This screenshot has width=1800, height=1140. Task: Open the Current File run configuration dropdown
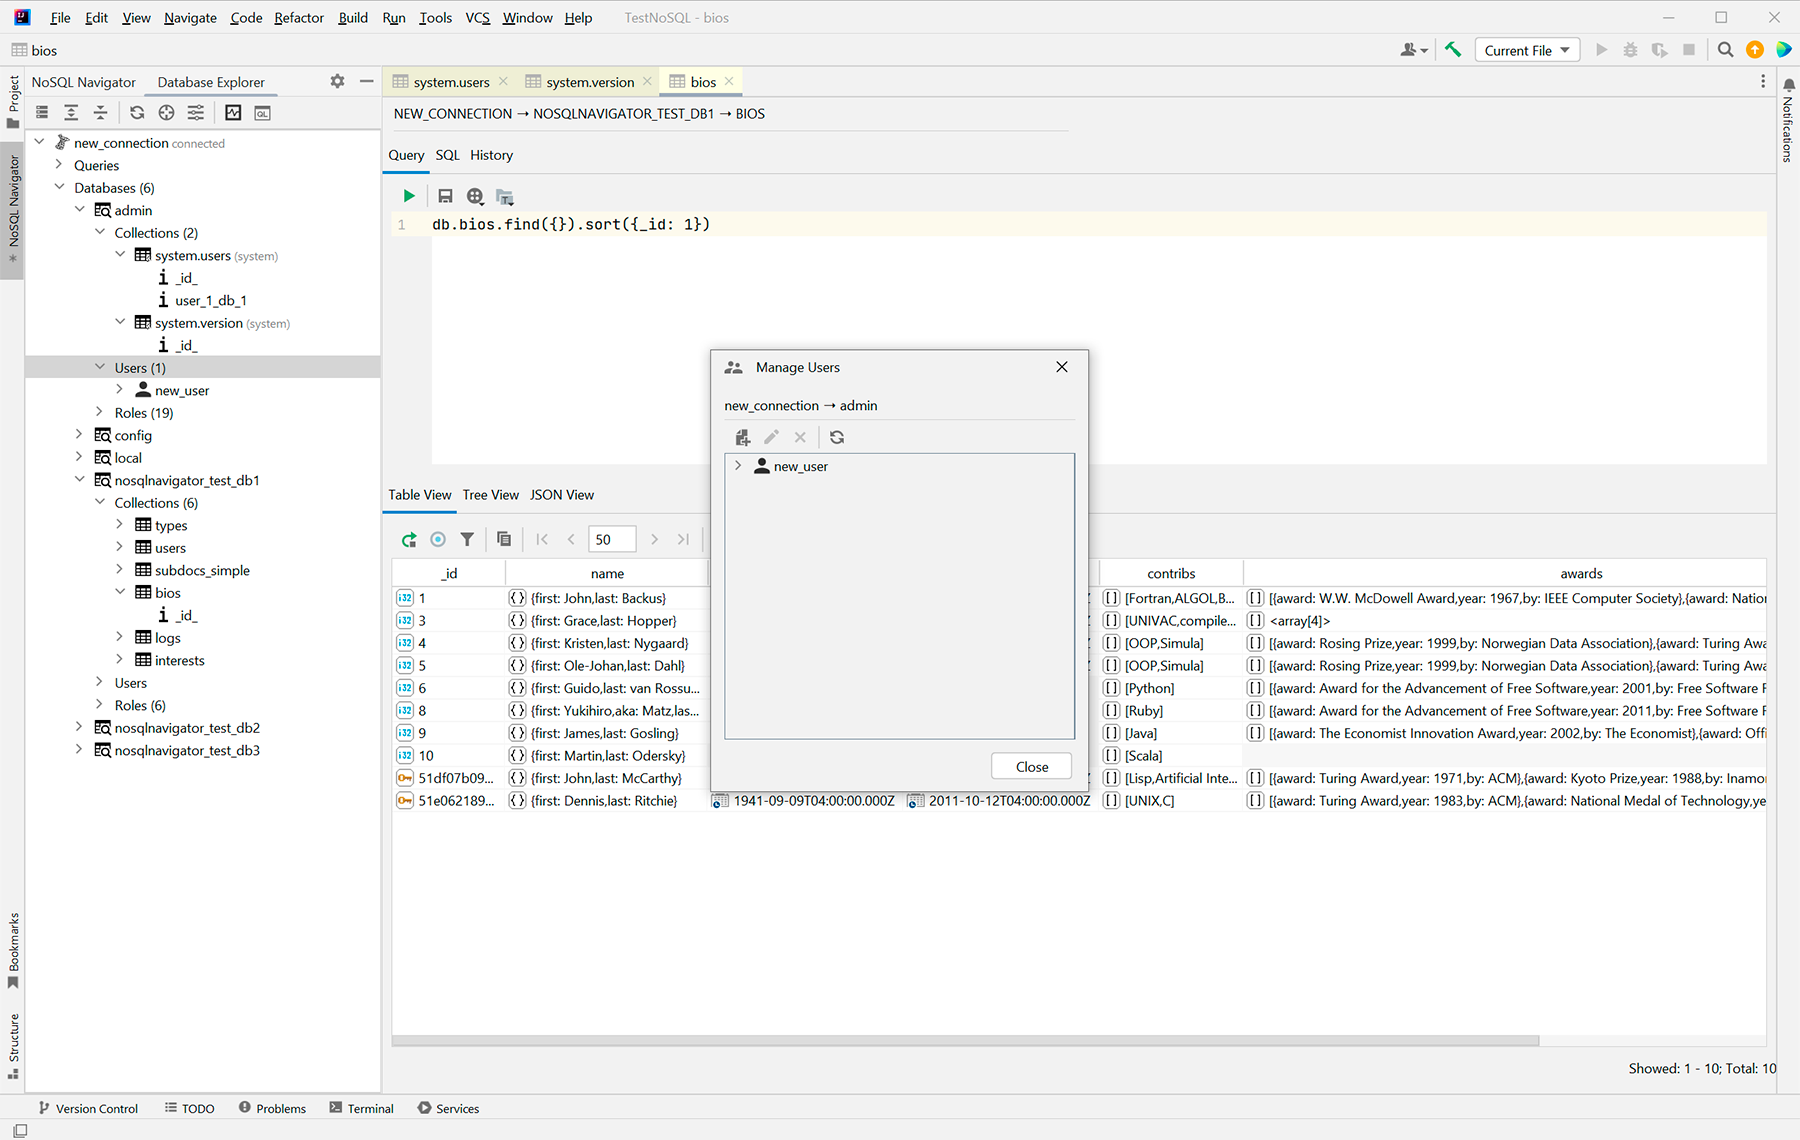click(1526, 50)
